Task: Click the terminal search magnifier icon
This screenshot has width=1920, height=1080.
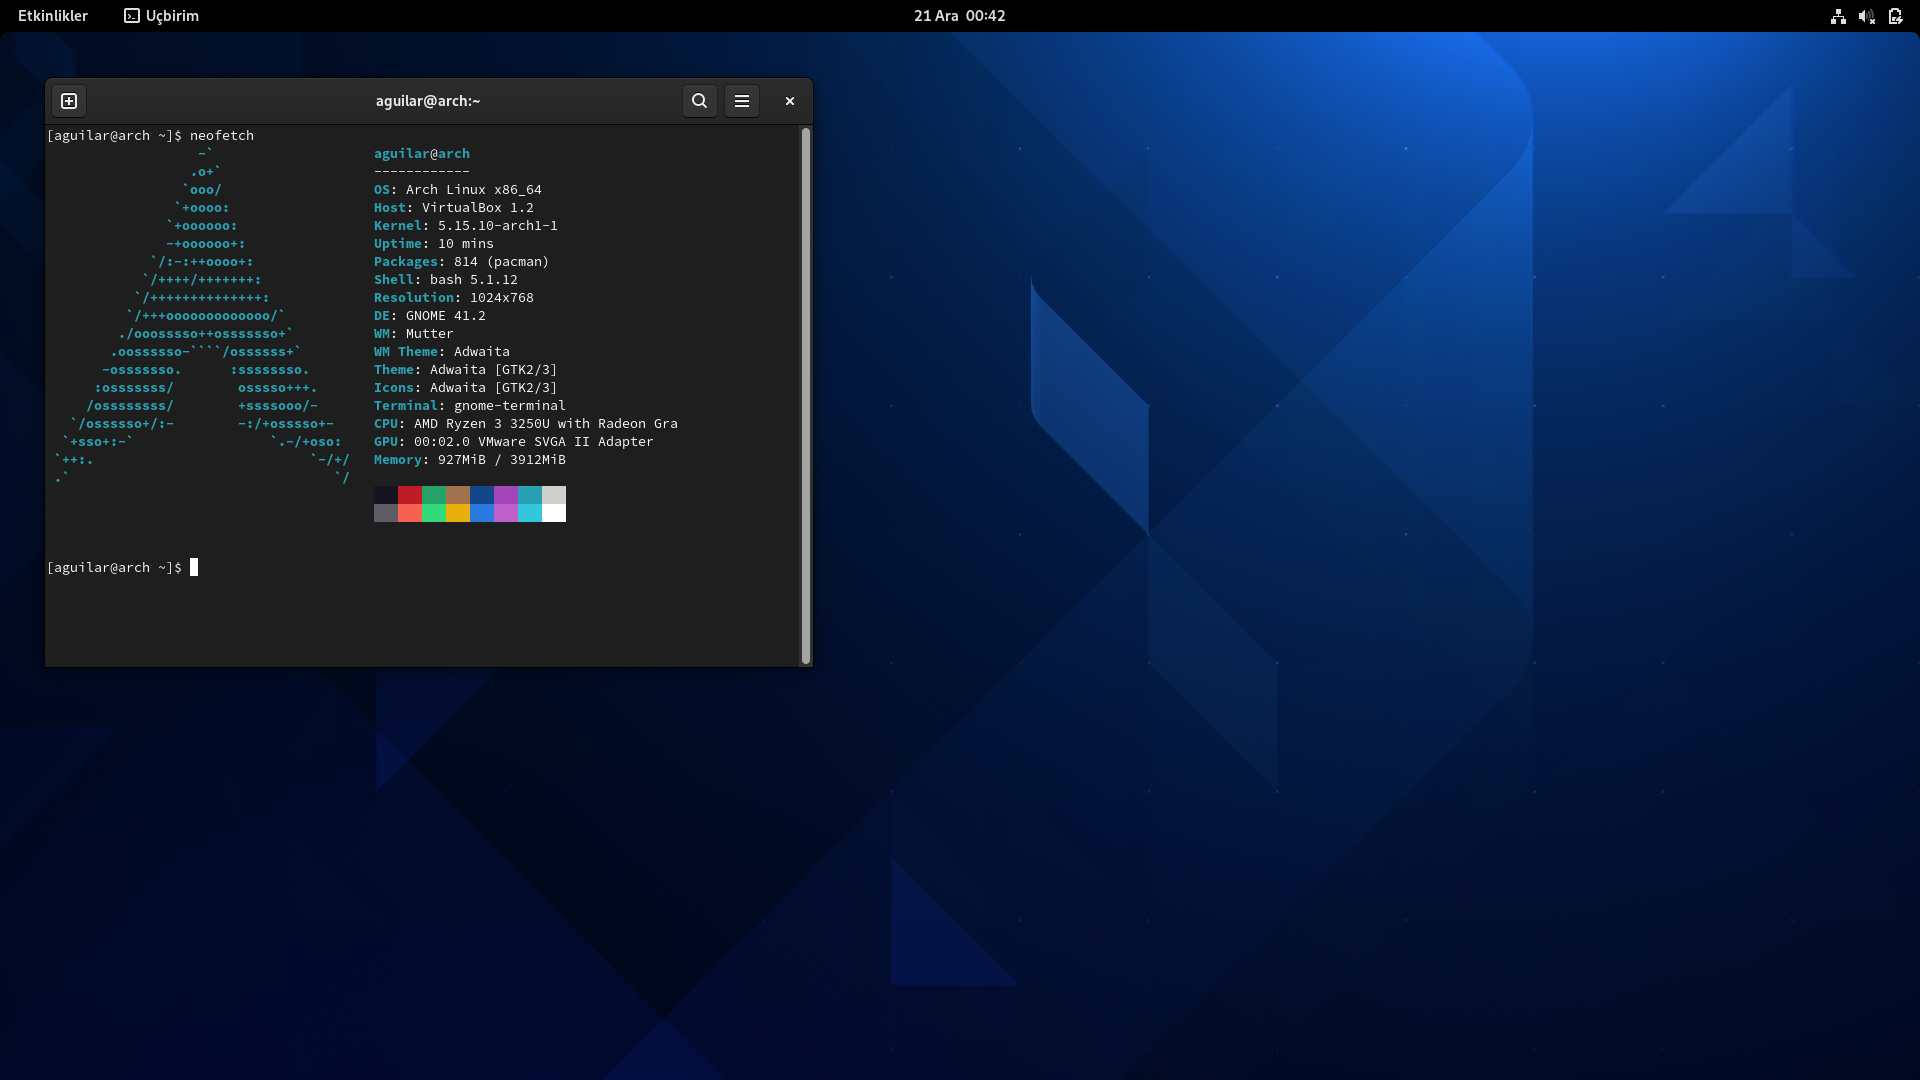Action: coord(700,101)
